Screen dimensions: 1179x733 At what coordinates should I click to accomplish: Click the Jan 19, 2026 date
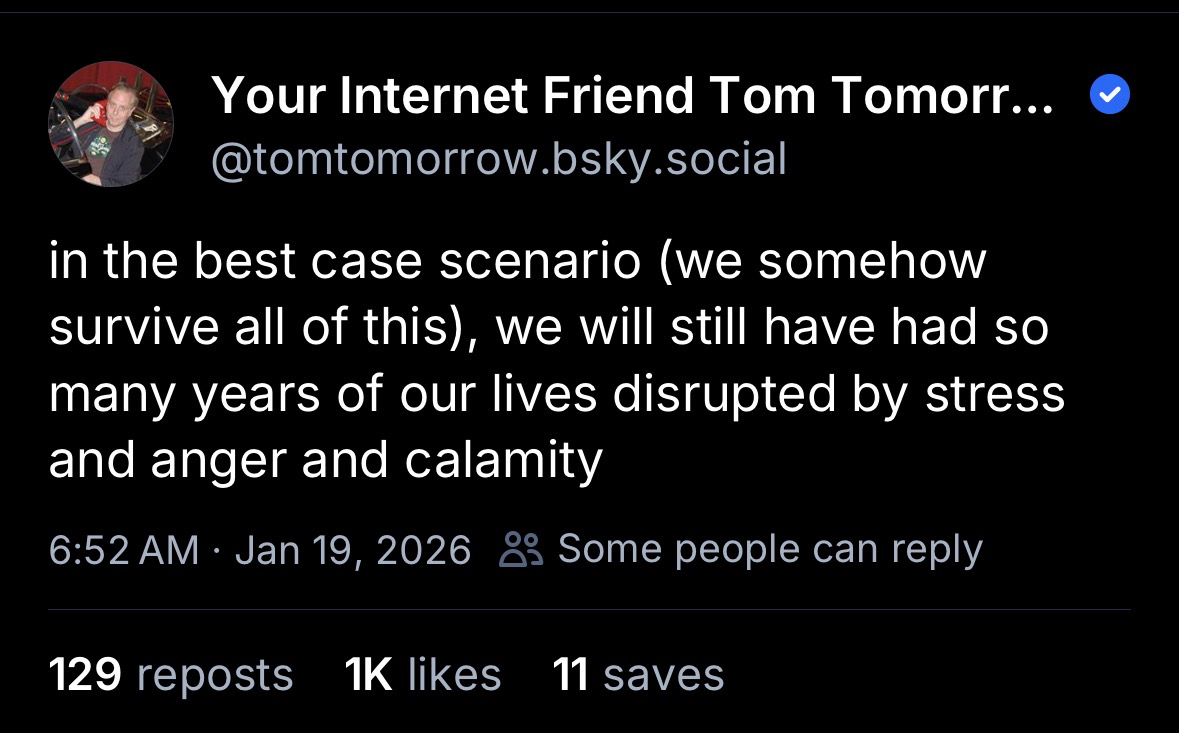pyautogui.click(x=352, y=550)
